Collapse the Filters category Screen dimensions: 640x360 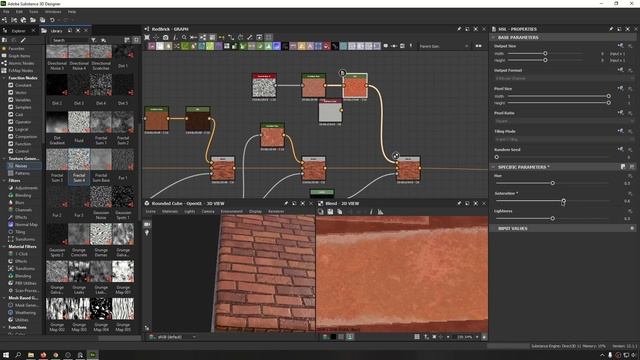[4, 180]
